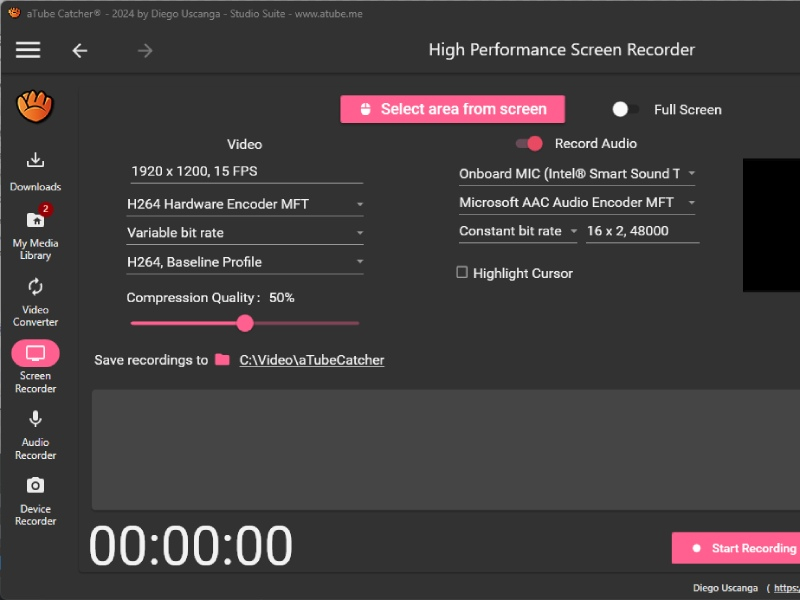Check the Highlight Cursor checkbox
The width and height of the screenshot is (800, 600).
462,272
